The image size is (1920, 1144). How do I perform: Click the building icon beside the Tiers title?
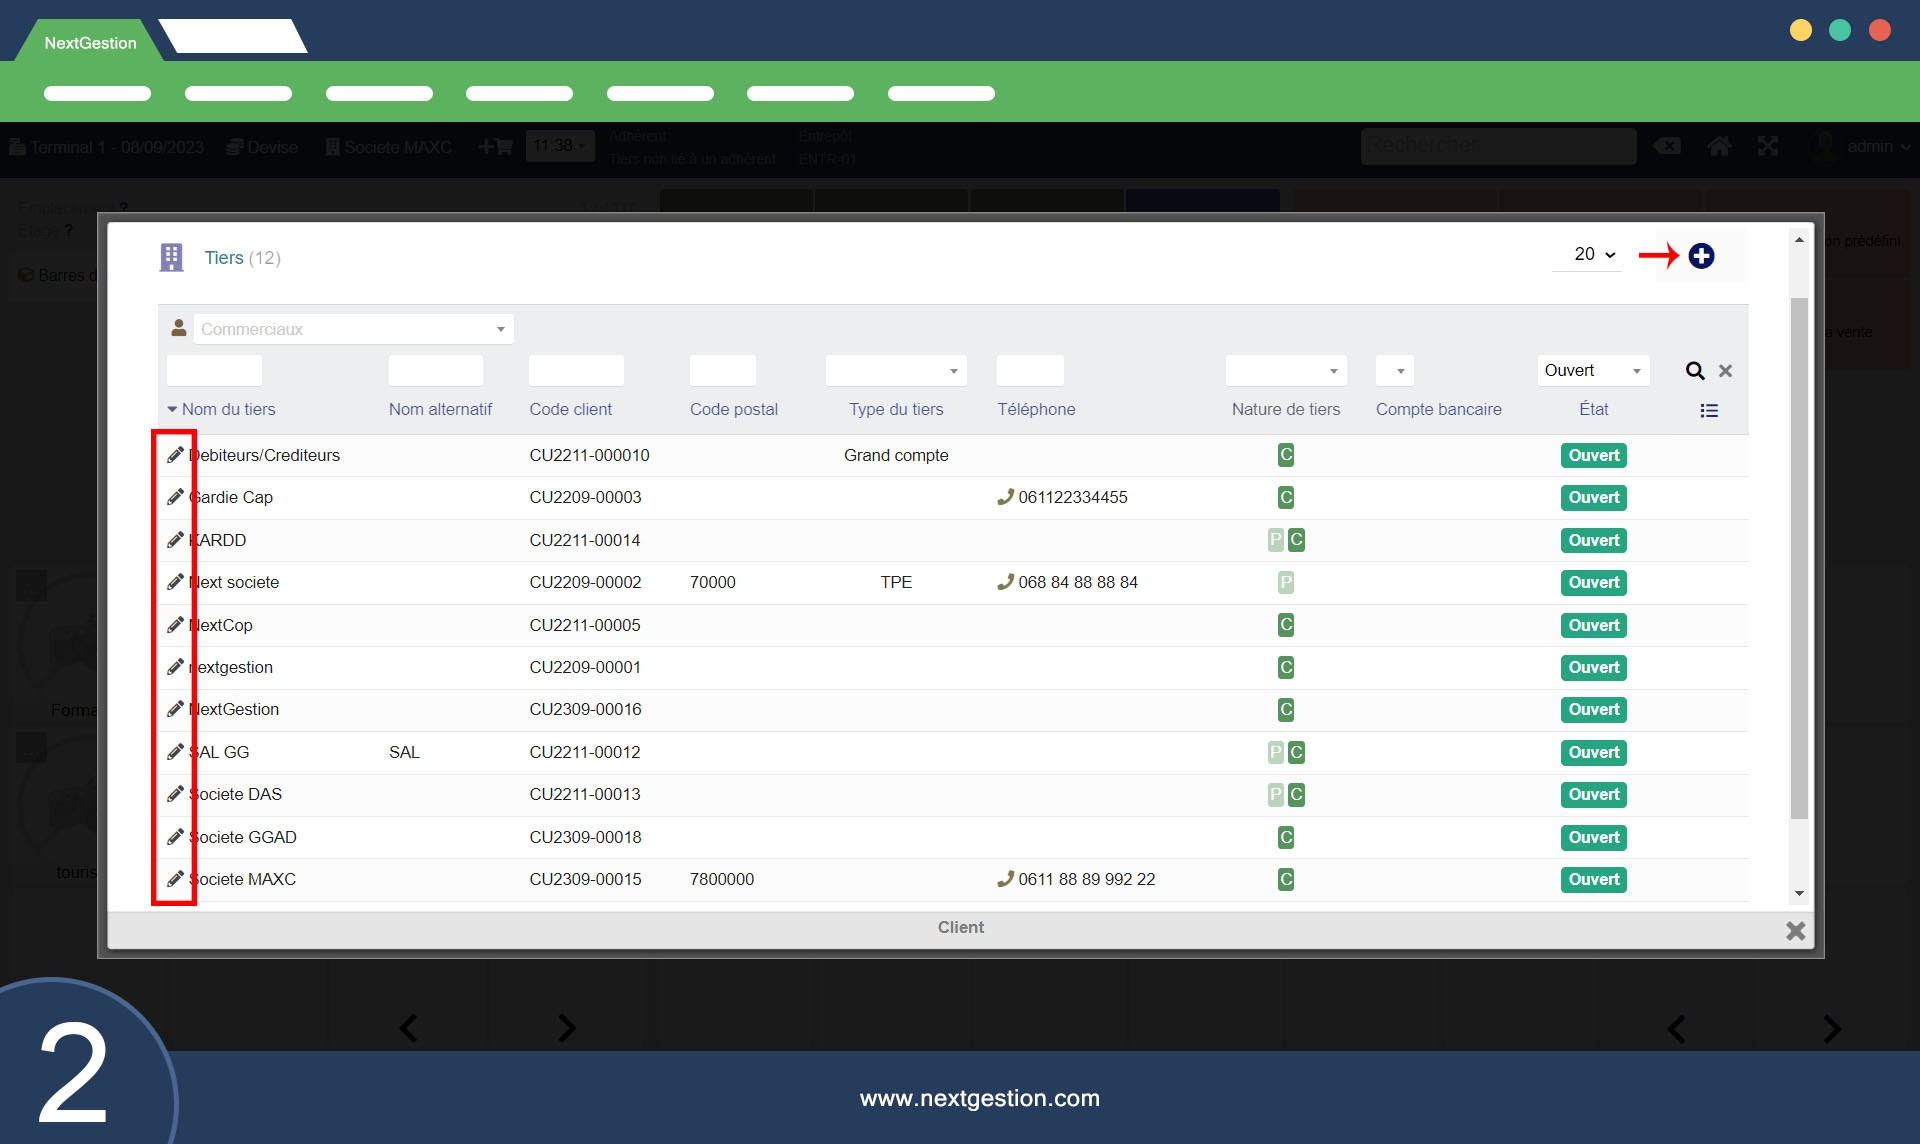tap(171, 258)
